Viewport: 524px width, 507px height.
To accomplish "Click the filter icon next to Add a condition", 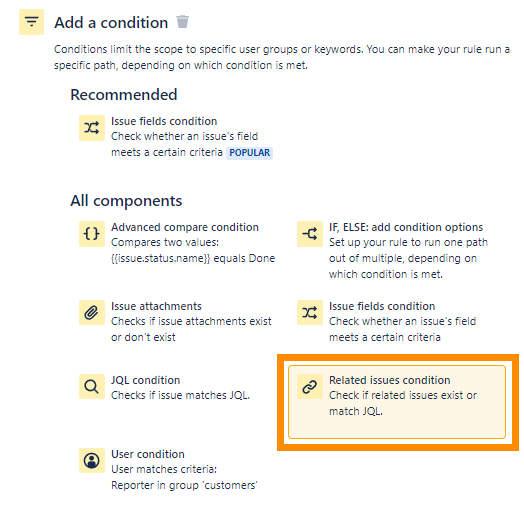I will [x=31, y=22].
